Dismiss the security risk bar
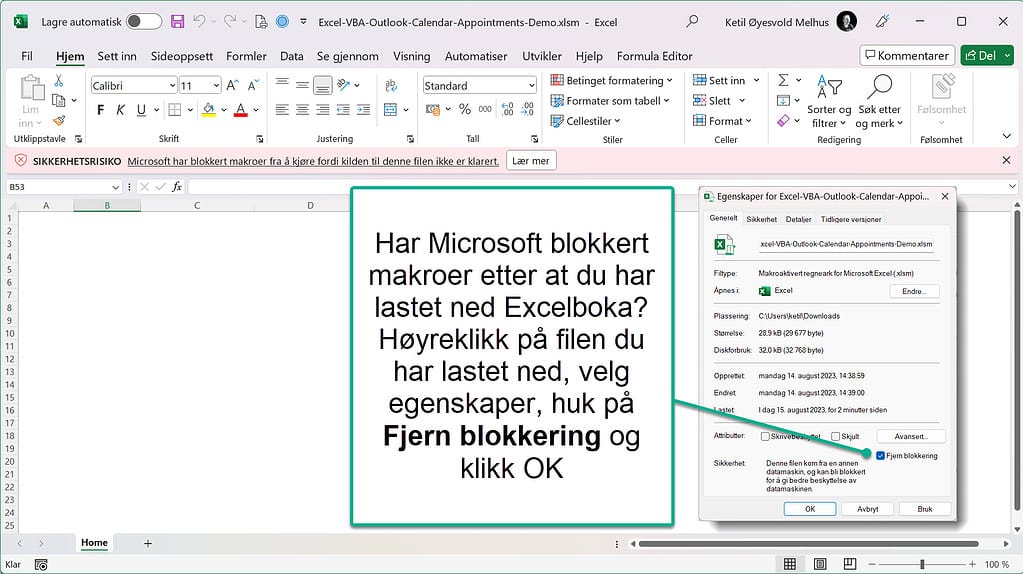This screenshot has height=574, width=1023. (1006, 160)
